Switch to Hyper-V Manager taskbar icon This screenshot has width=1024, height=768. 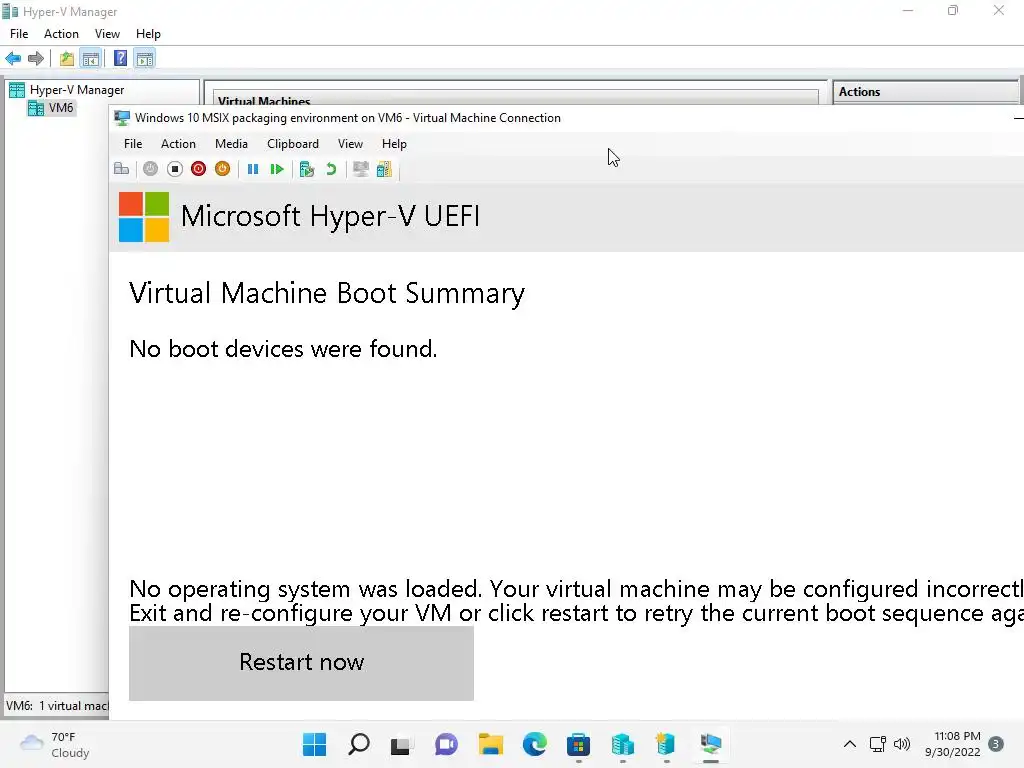[623, 744]
